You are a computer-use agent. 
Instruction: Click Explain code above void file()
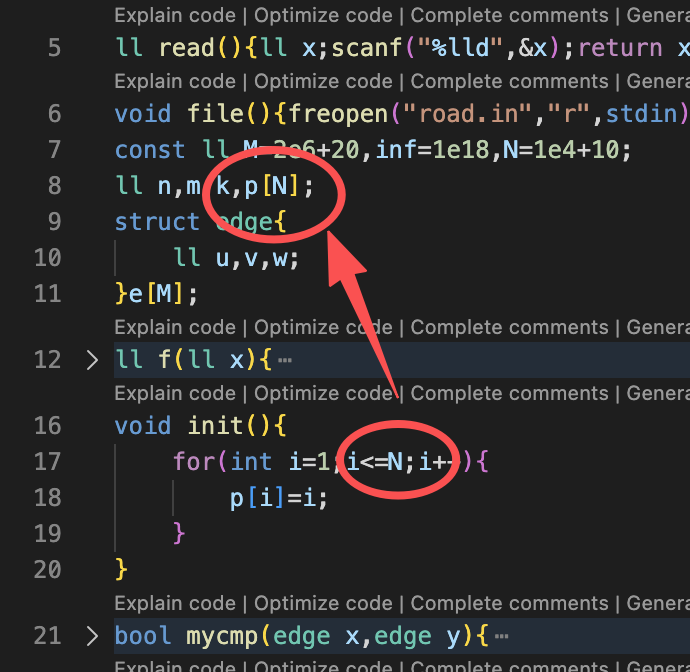175,81
